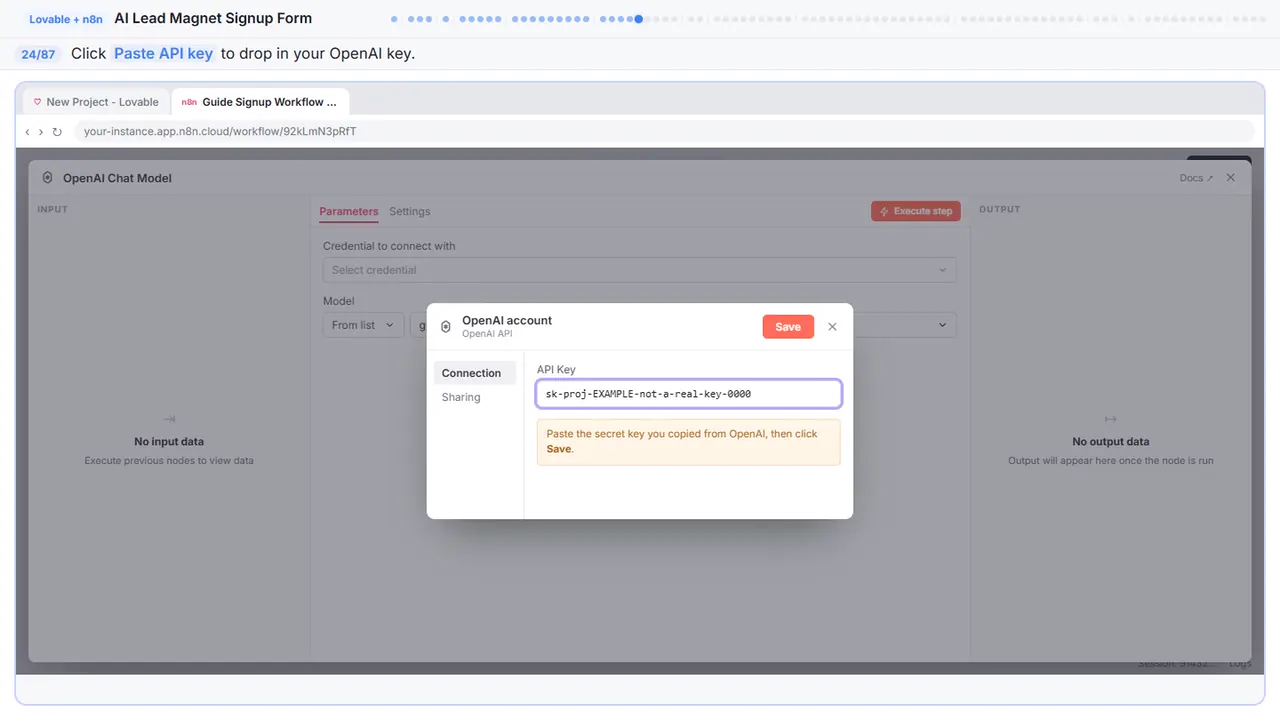Click the OpenAI logo in credential dialog
Image resolution: width=1280 pixels, height=720 pixels.
(446, 327)
